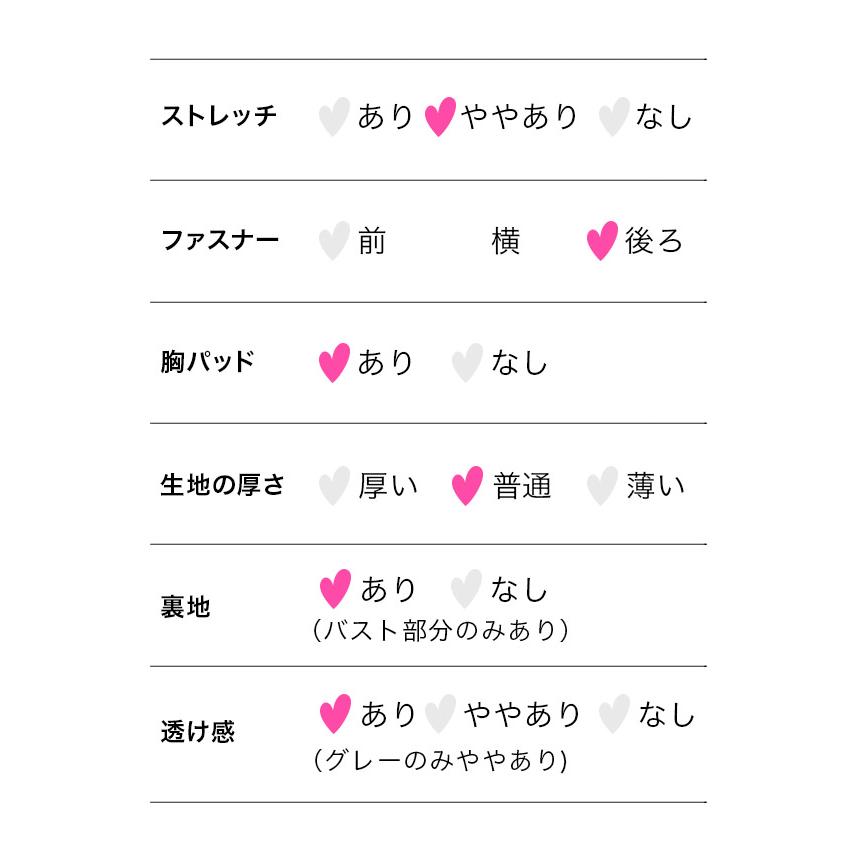The height and width of the screenshot is (854, 854).
Task: Click the pink heart for 透け感 あり
Action: point(335,714)
